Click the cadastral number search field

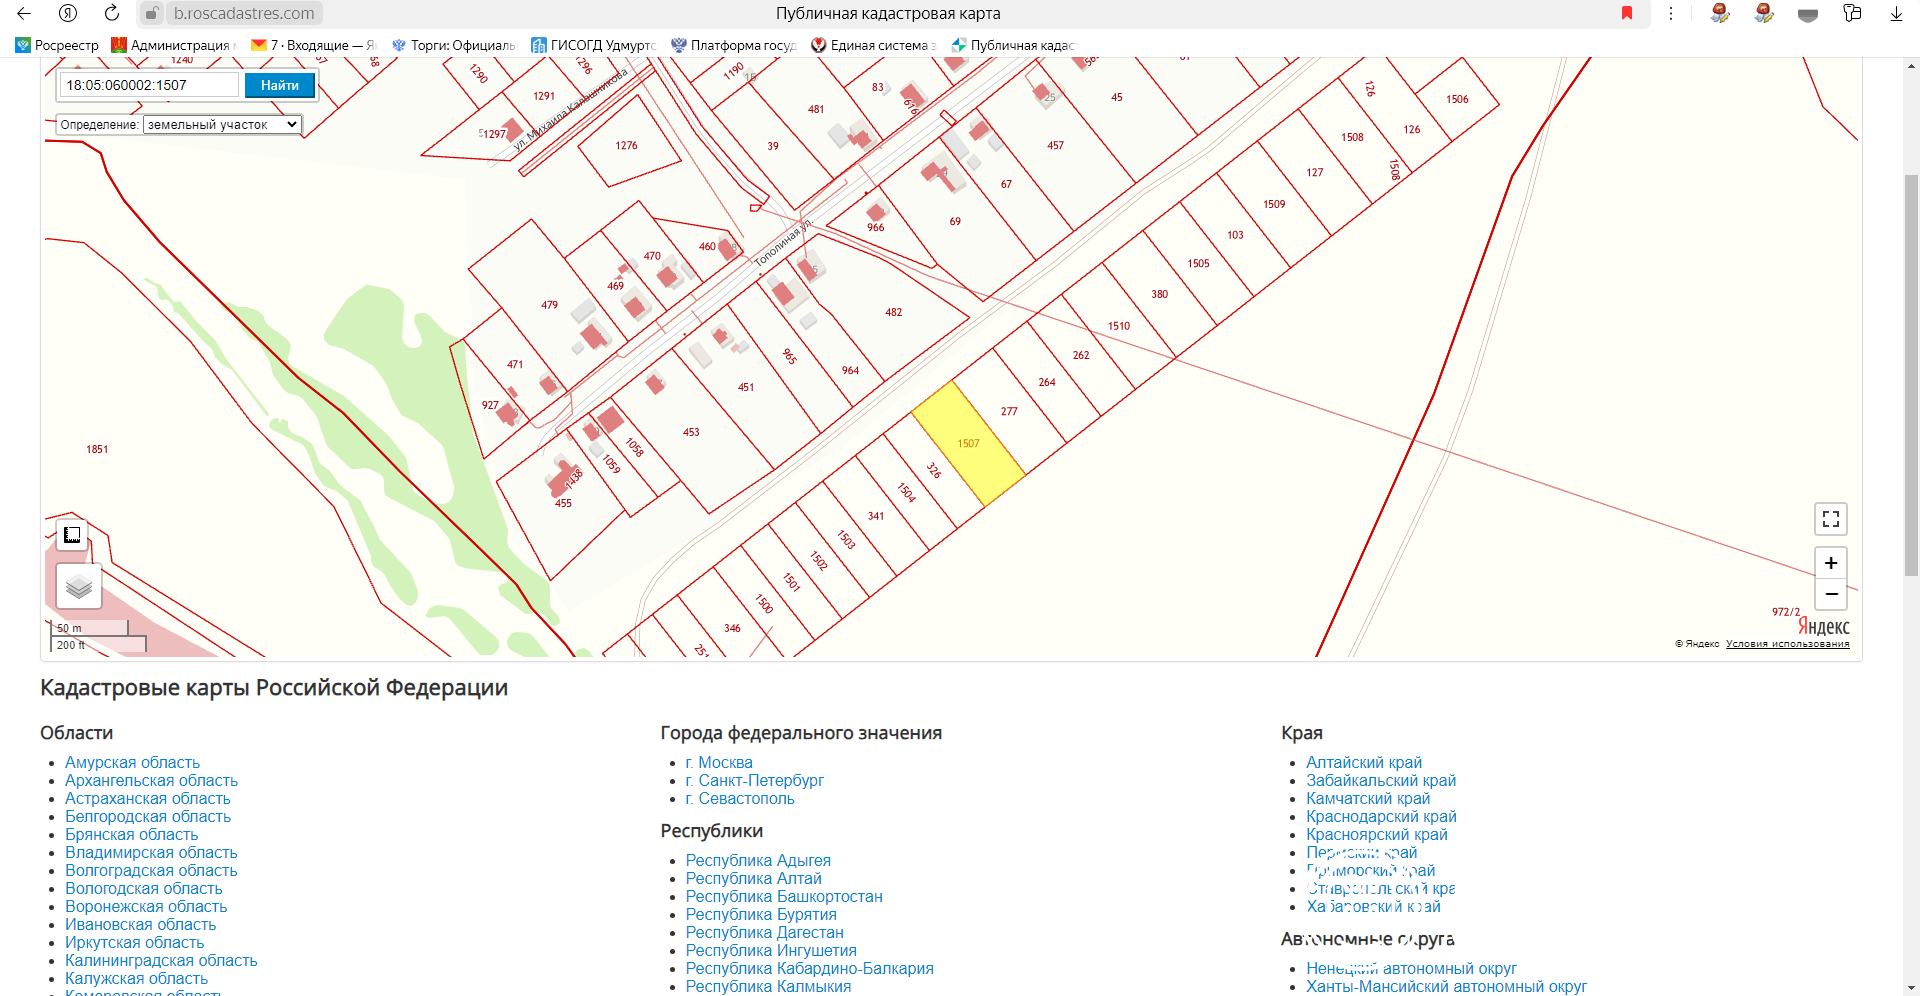[150, 85]
